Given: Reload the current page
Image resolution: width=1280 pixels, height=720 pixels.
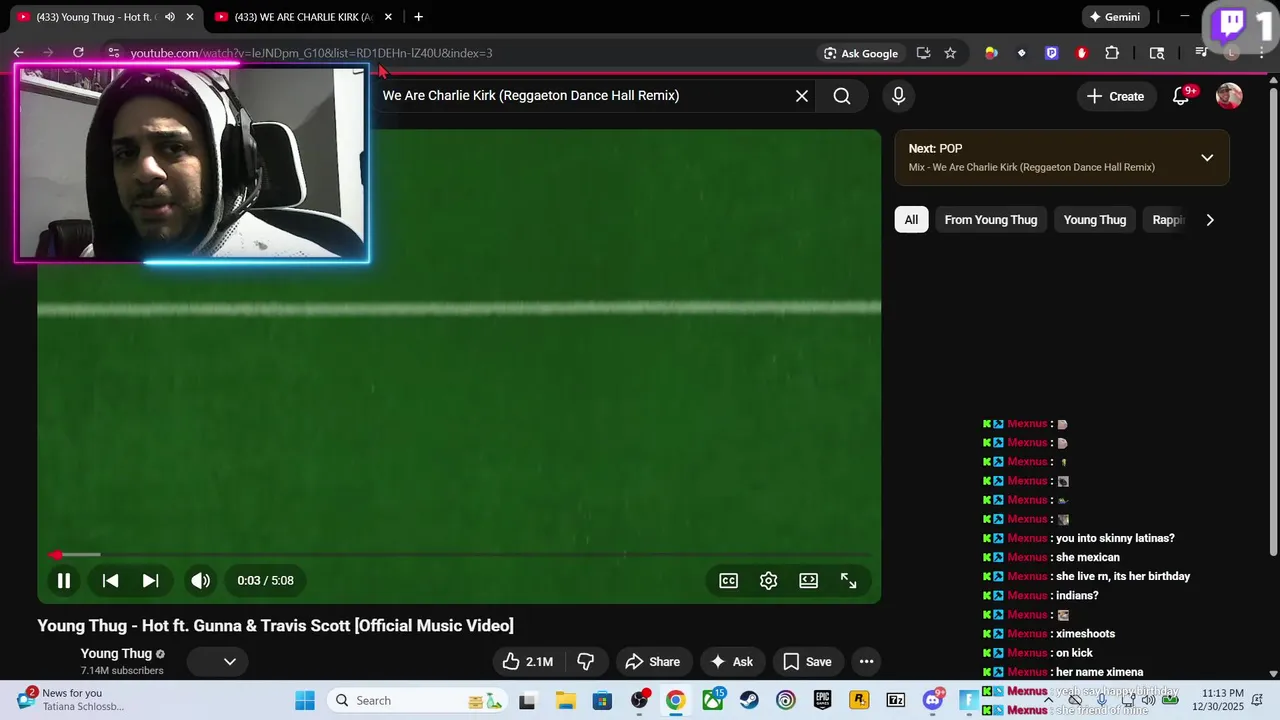Looking at the screenshot, I should 78,53.
